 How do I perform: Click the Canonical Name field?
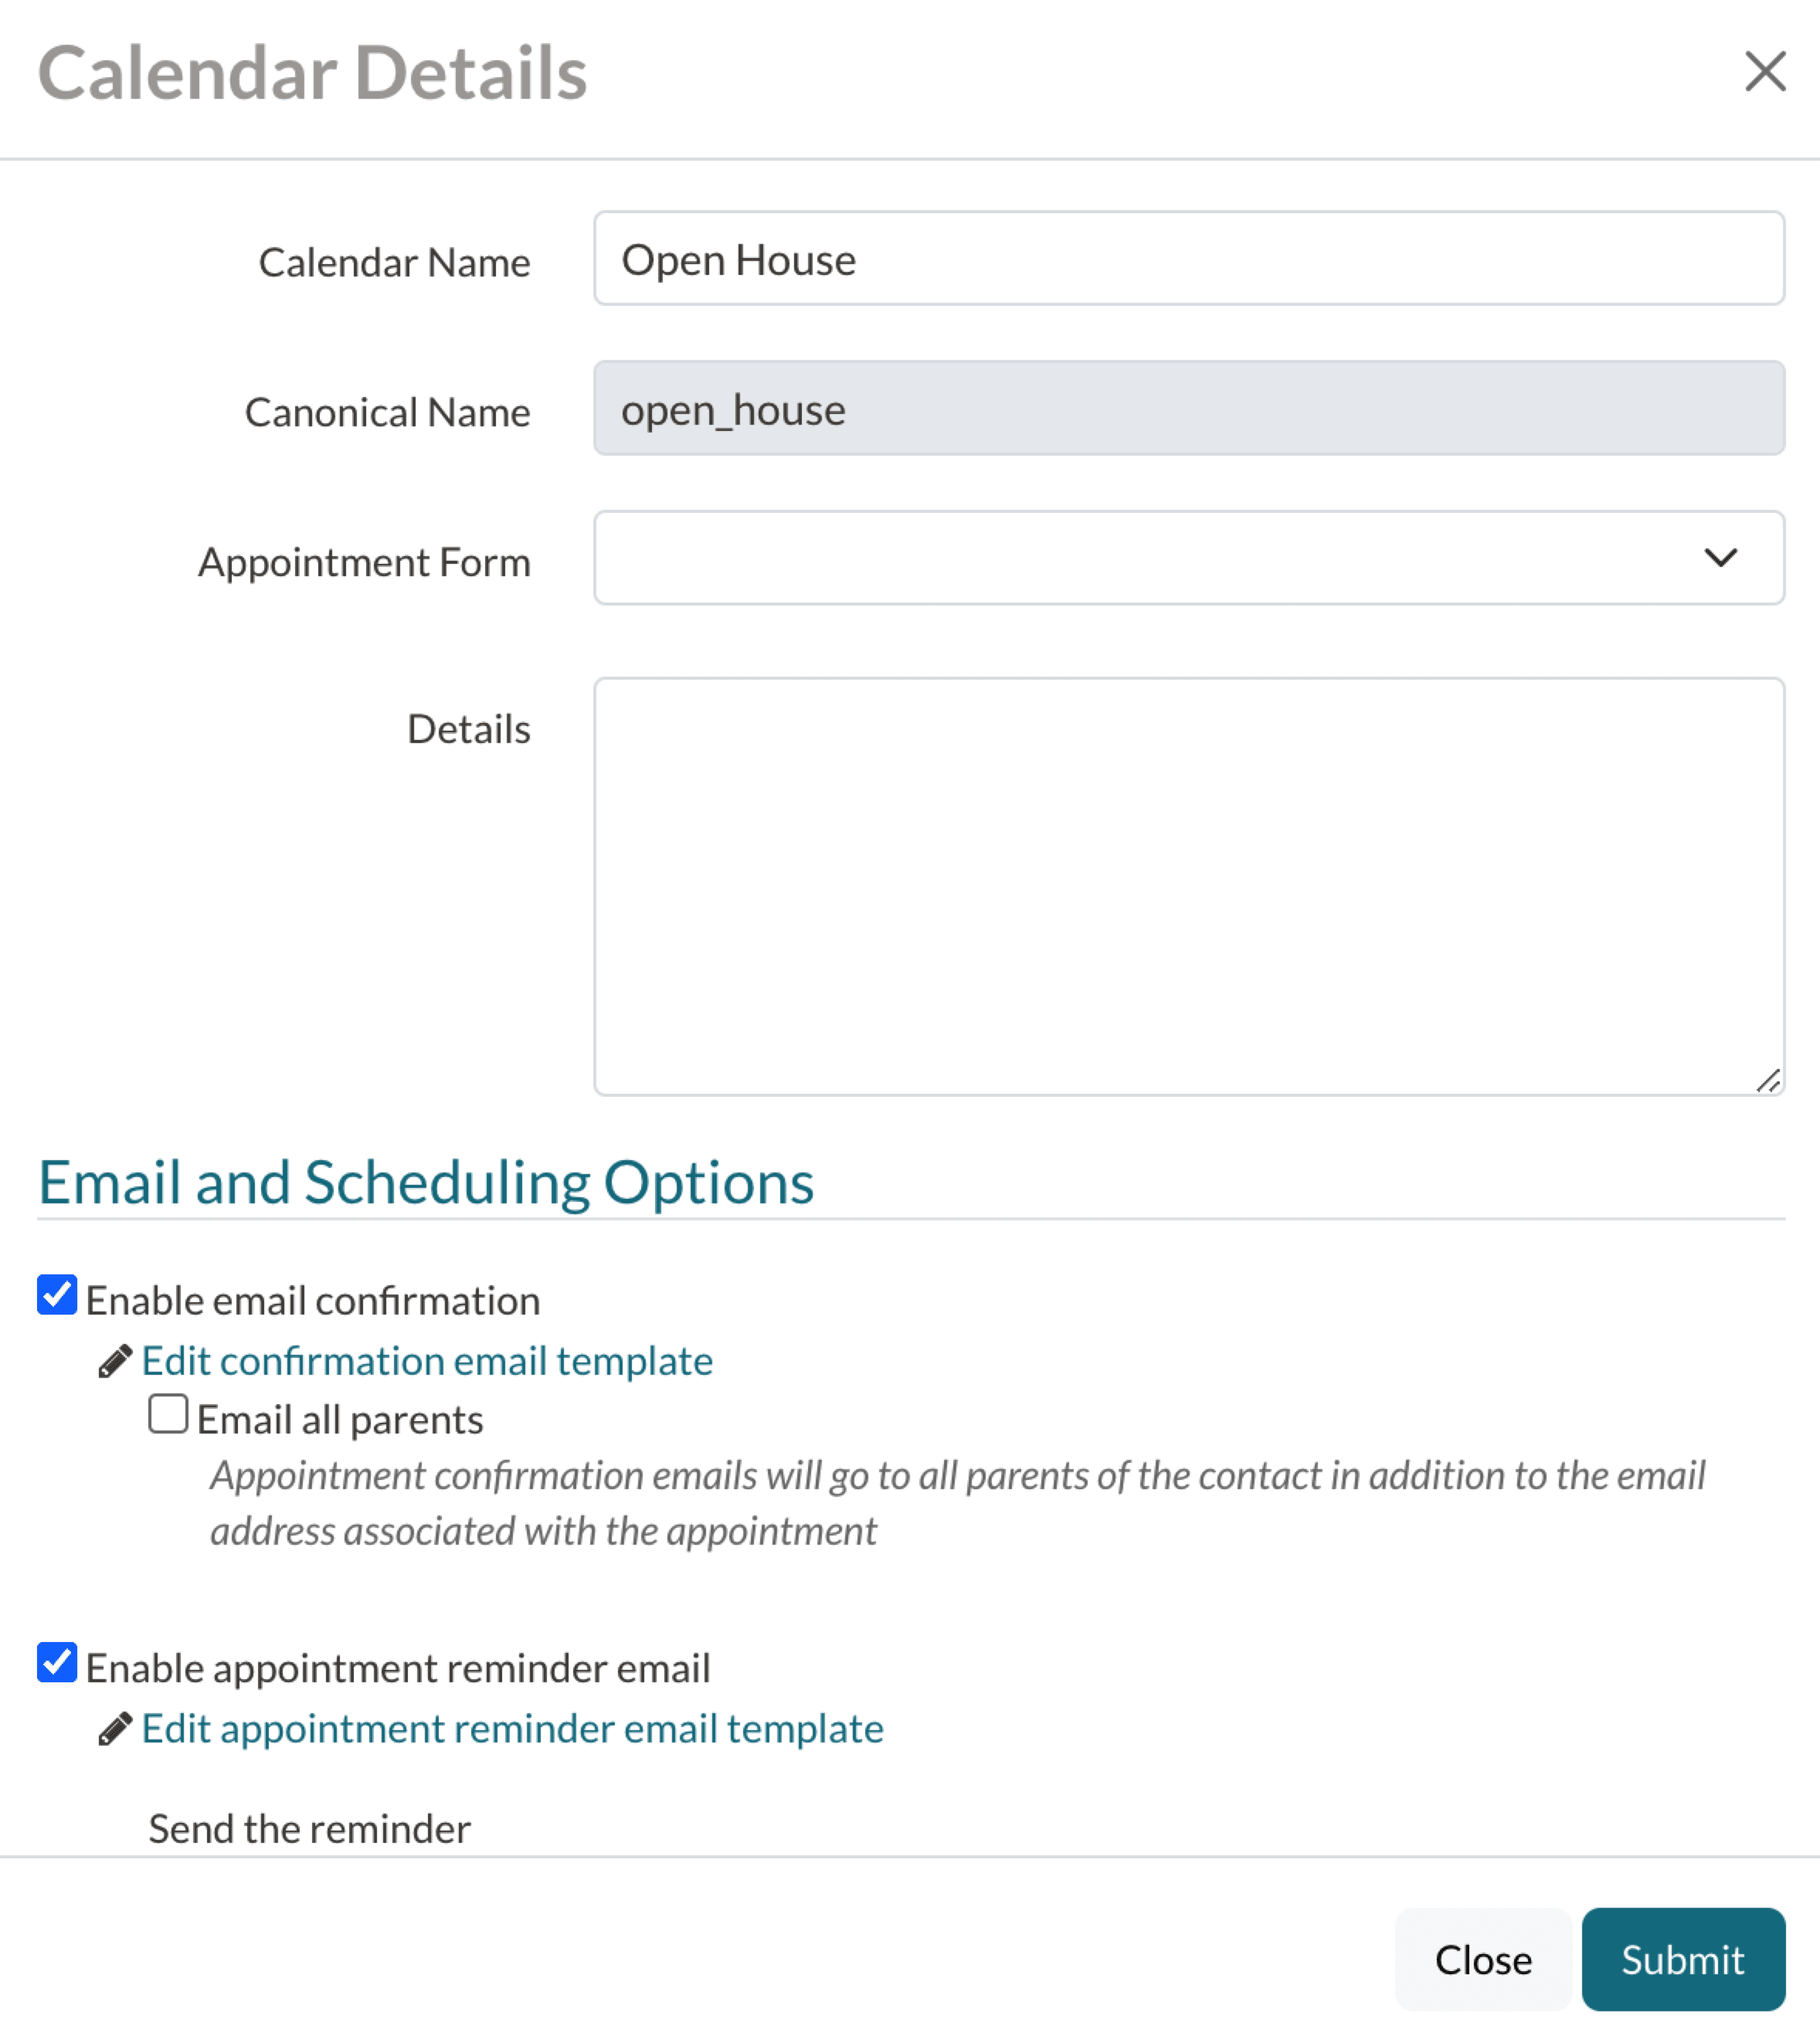(x=1188, y=409)
